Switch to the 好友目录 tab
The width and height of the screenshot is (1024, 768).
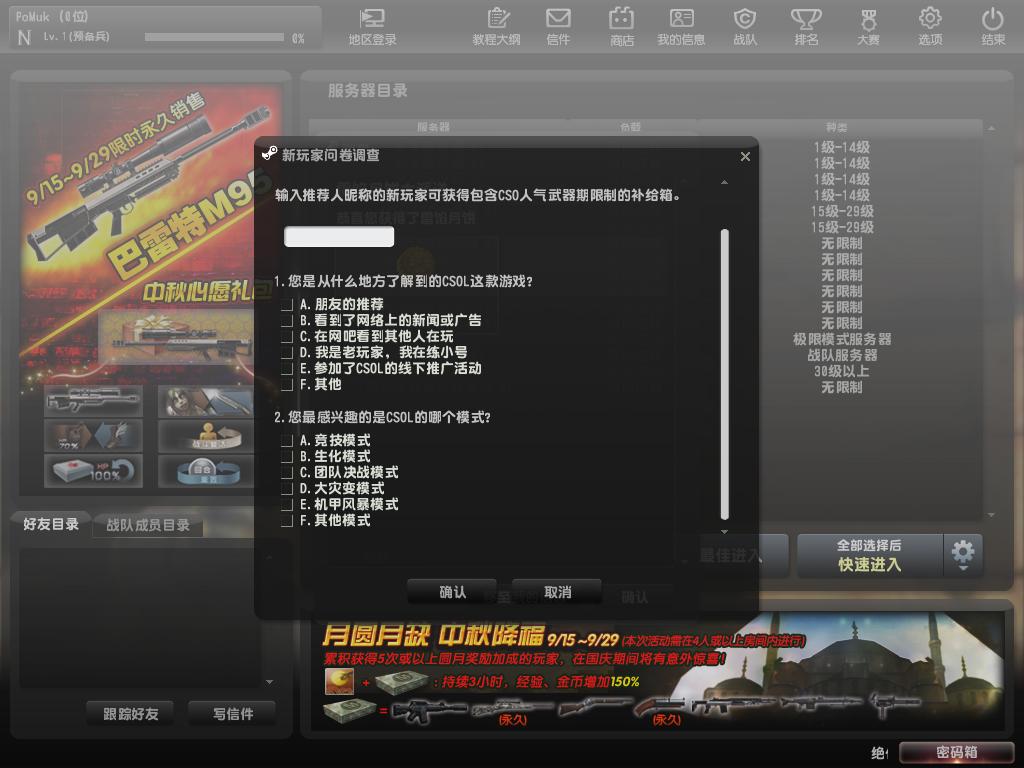click(x=51, y=524)
